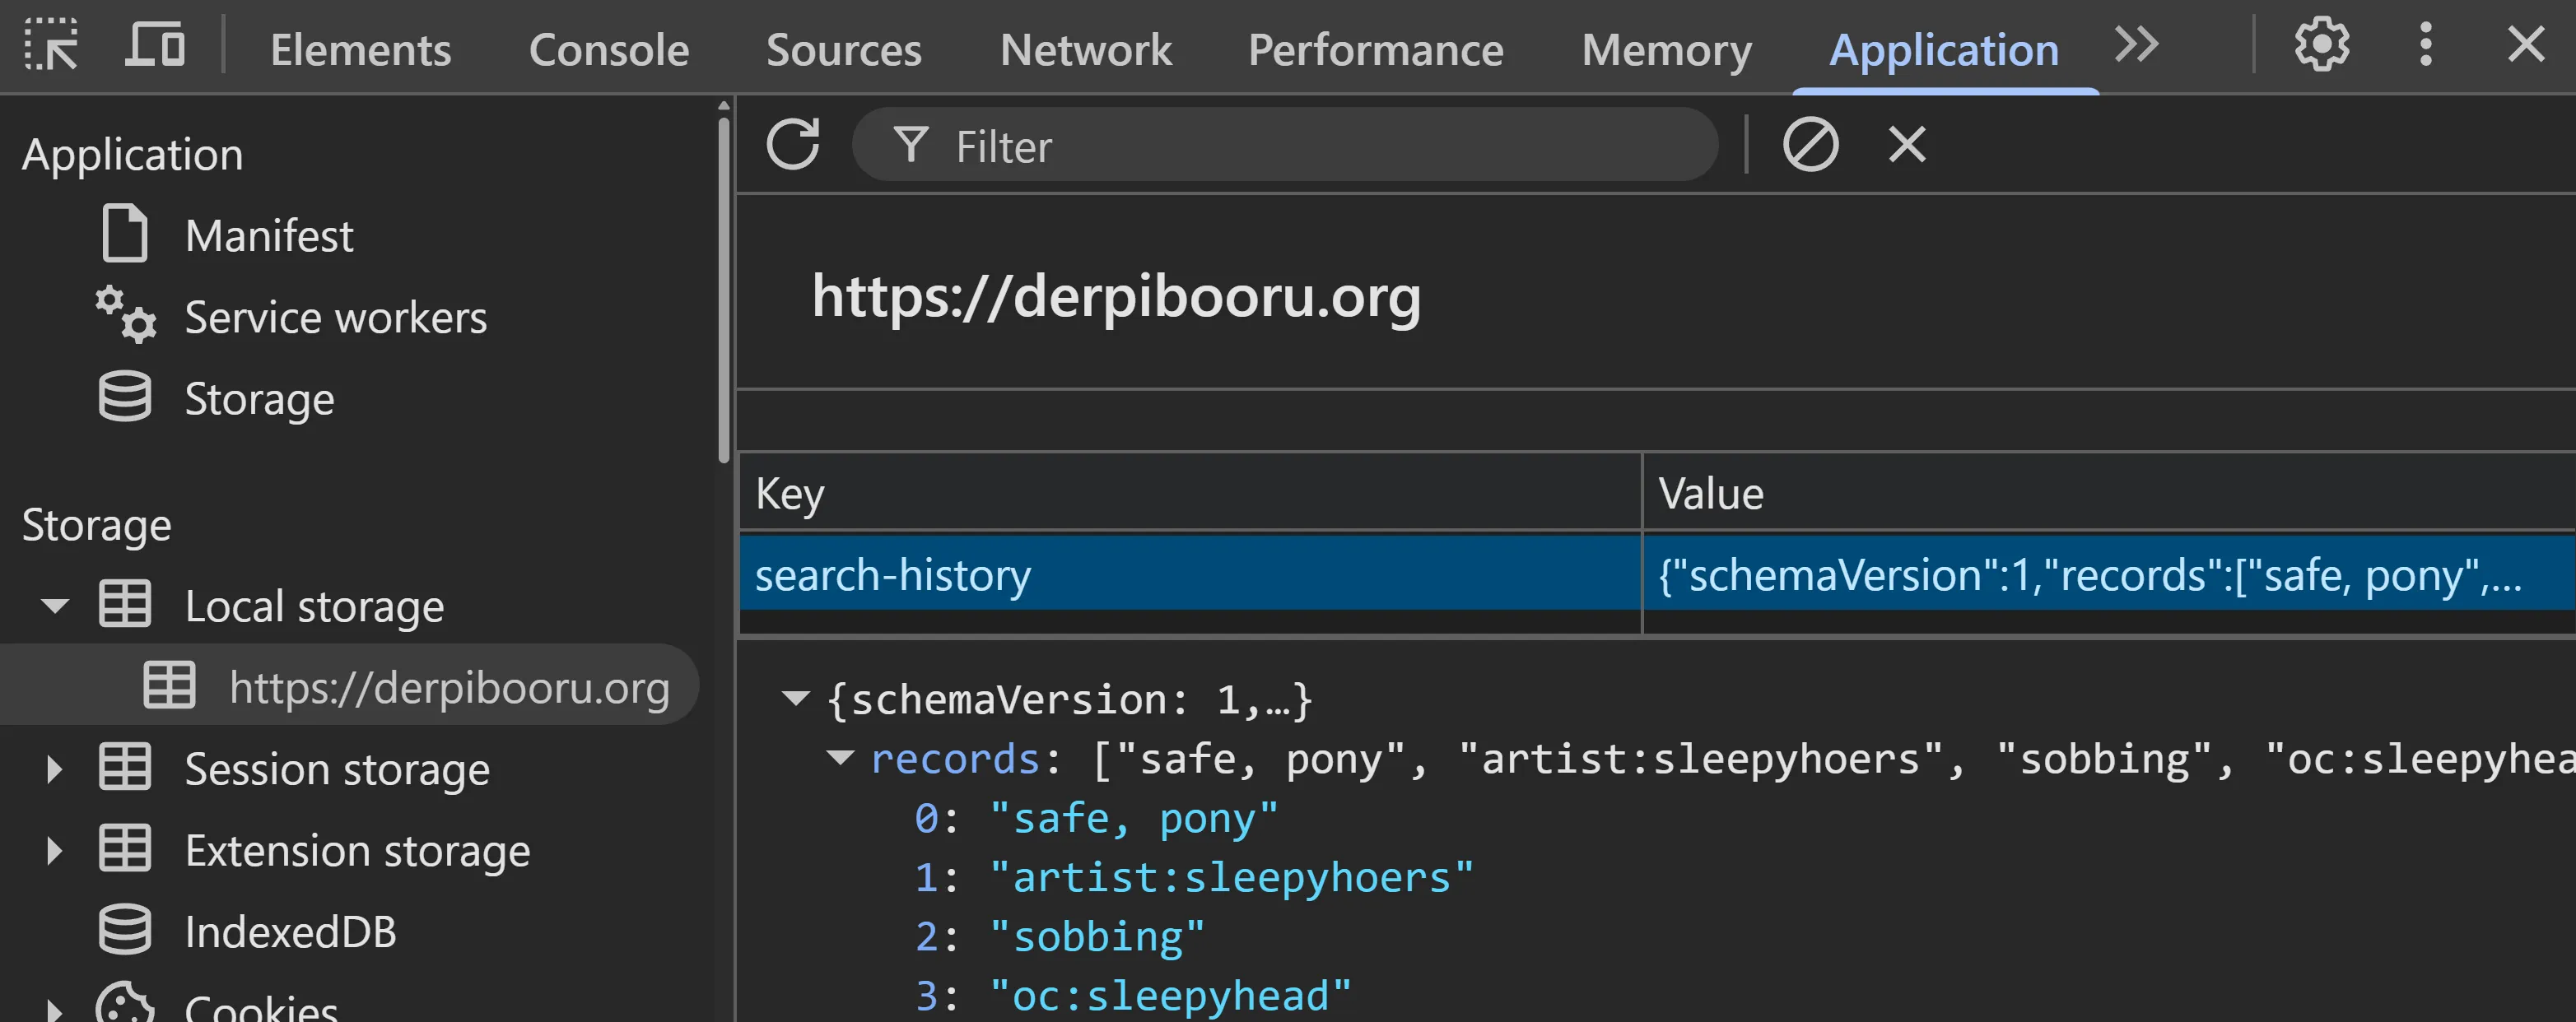
Task: Switch to the Network tab
Action: click(1086, 49)
